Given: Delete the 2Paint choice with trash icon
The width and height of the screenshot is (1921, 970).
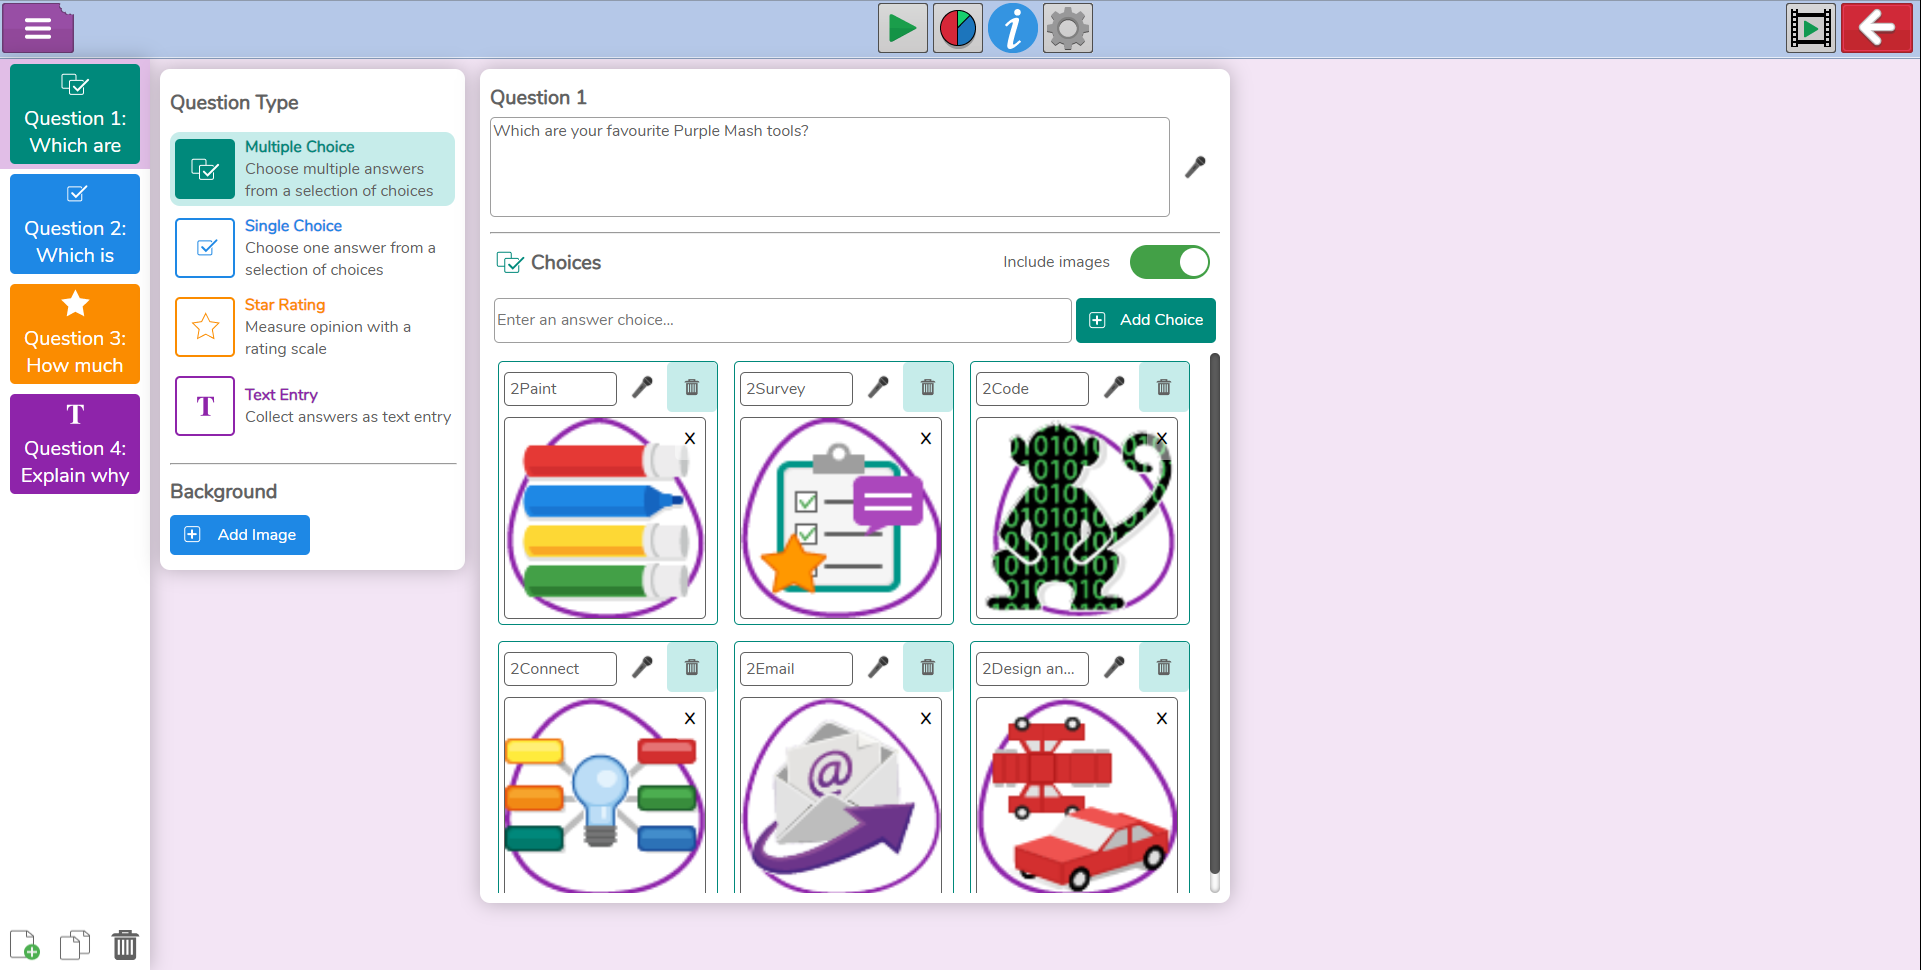Looking at the screenshot, I should pos(691,387).
